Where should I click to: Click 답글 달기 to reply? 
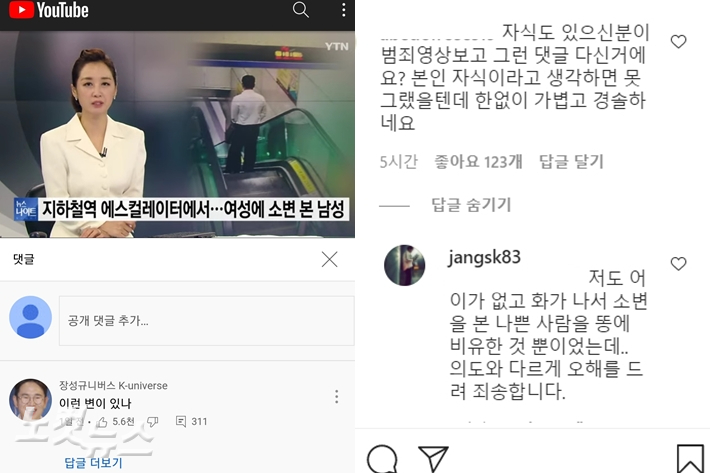click(x=571, y=162)
